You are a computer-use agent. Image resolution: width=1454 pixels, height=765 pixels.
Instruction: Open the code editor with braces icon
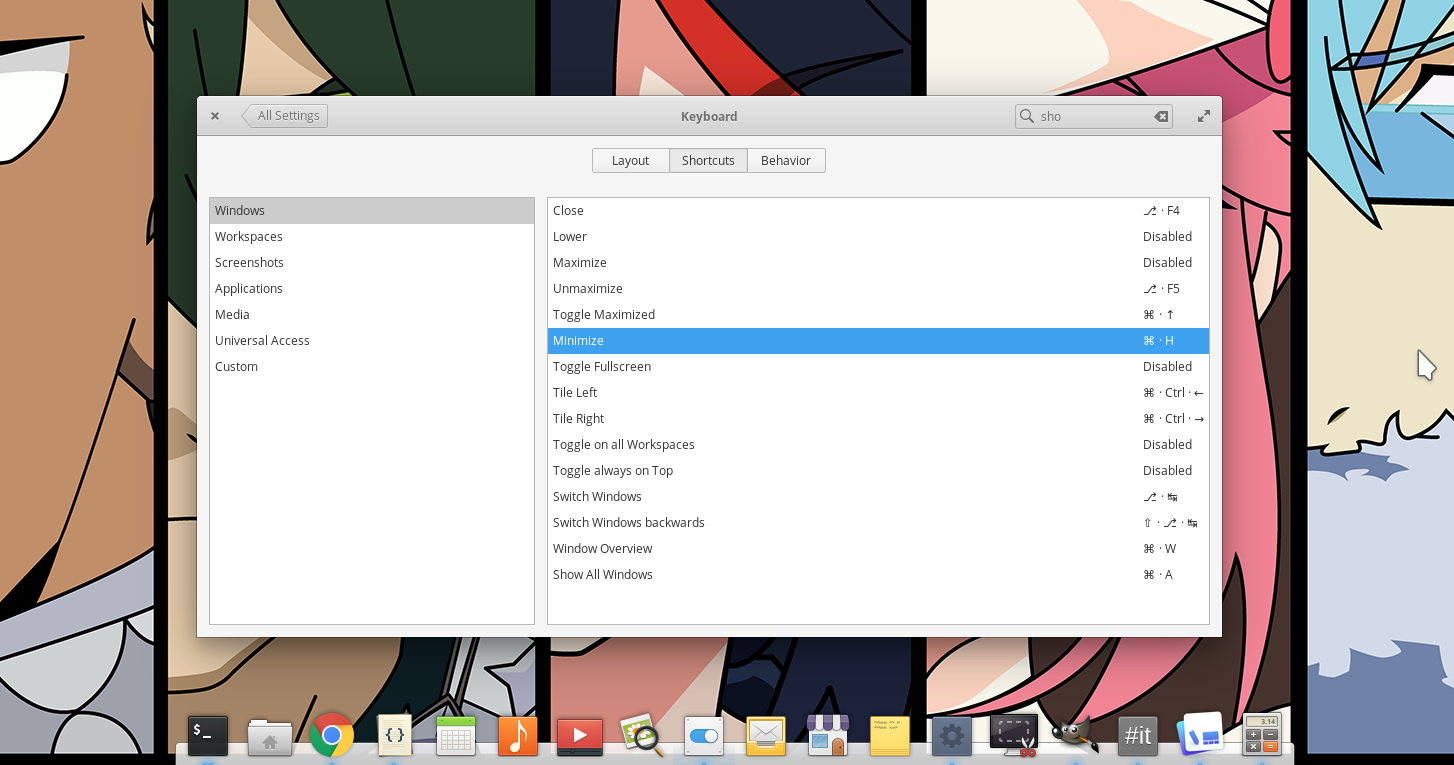[x=394, y=736]
